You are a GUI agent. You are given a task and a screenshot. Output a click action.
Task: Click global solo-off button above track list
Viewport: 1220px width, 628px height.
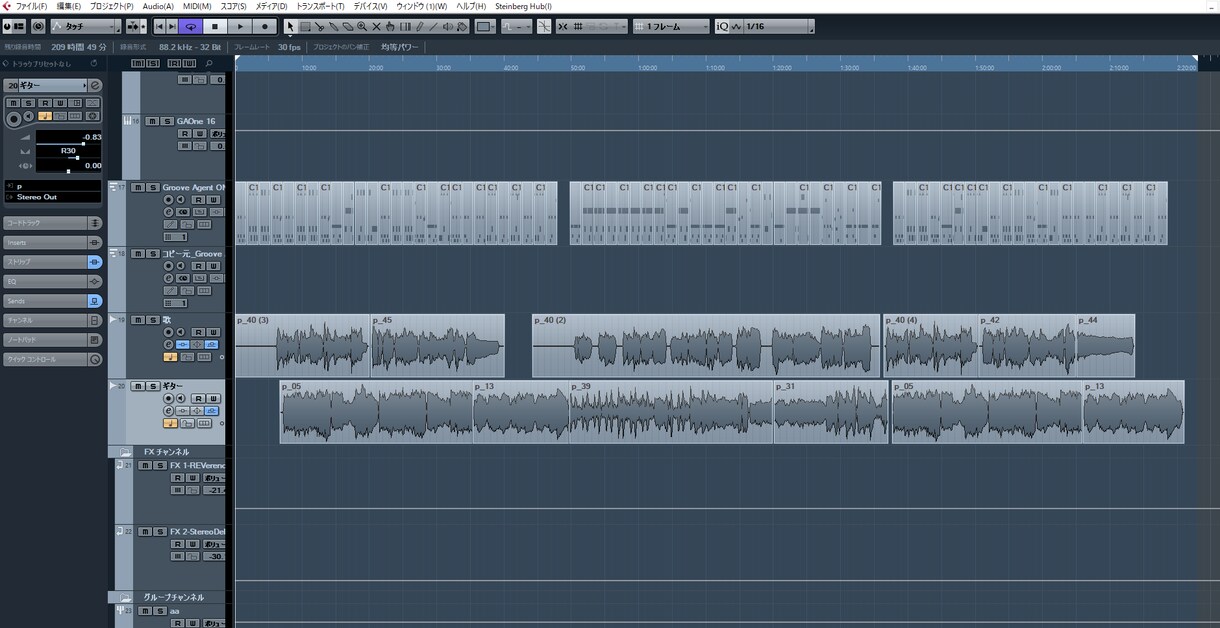click(153, 63)
